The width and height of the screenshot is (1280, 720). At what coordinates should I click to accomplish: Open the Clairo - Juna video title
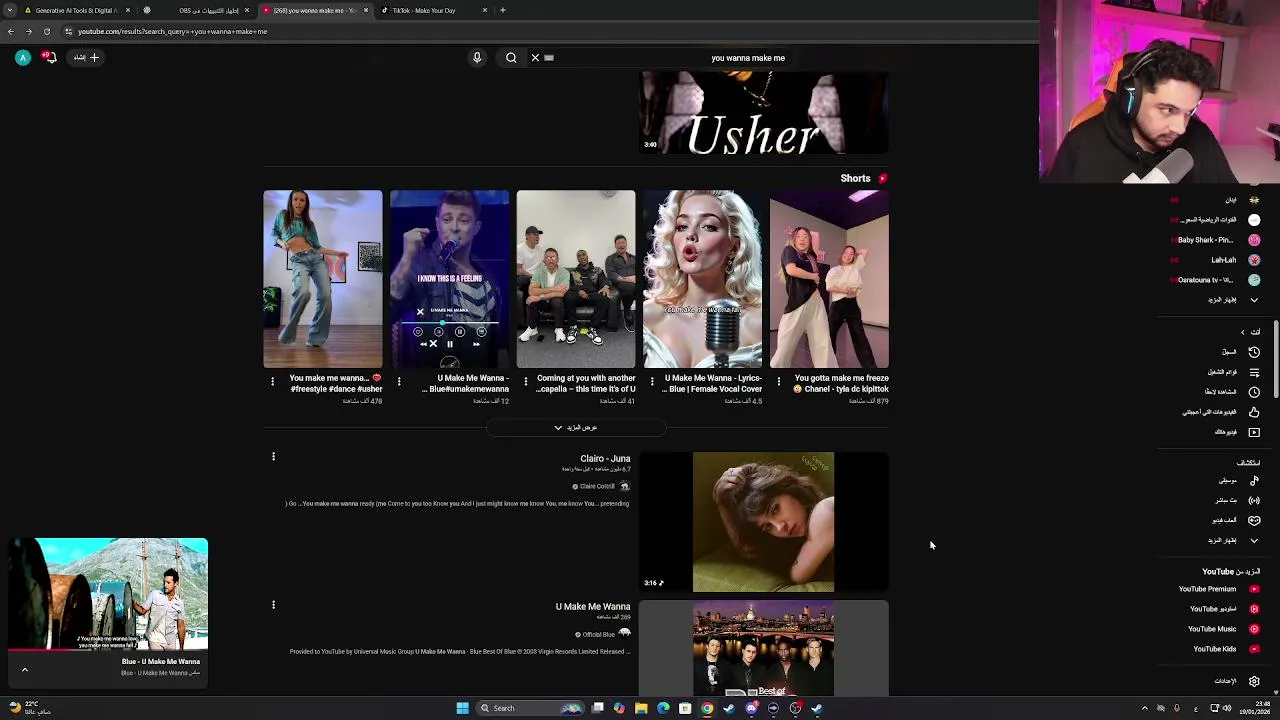[x=605, y=458]
